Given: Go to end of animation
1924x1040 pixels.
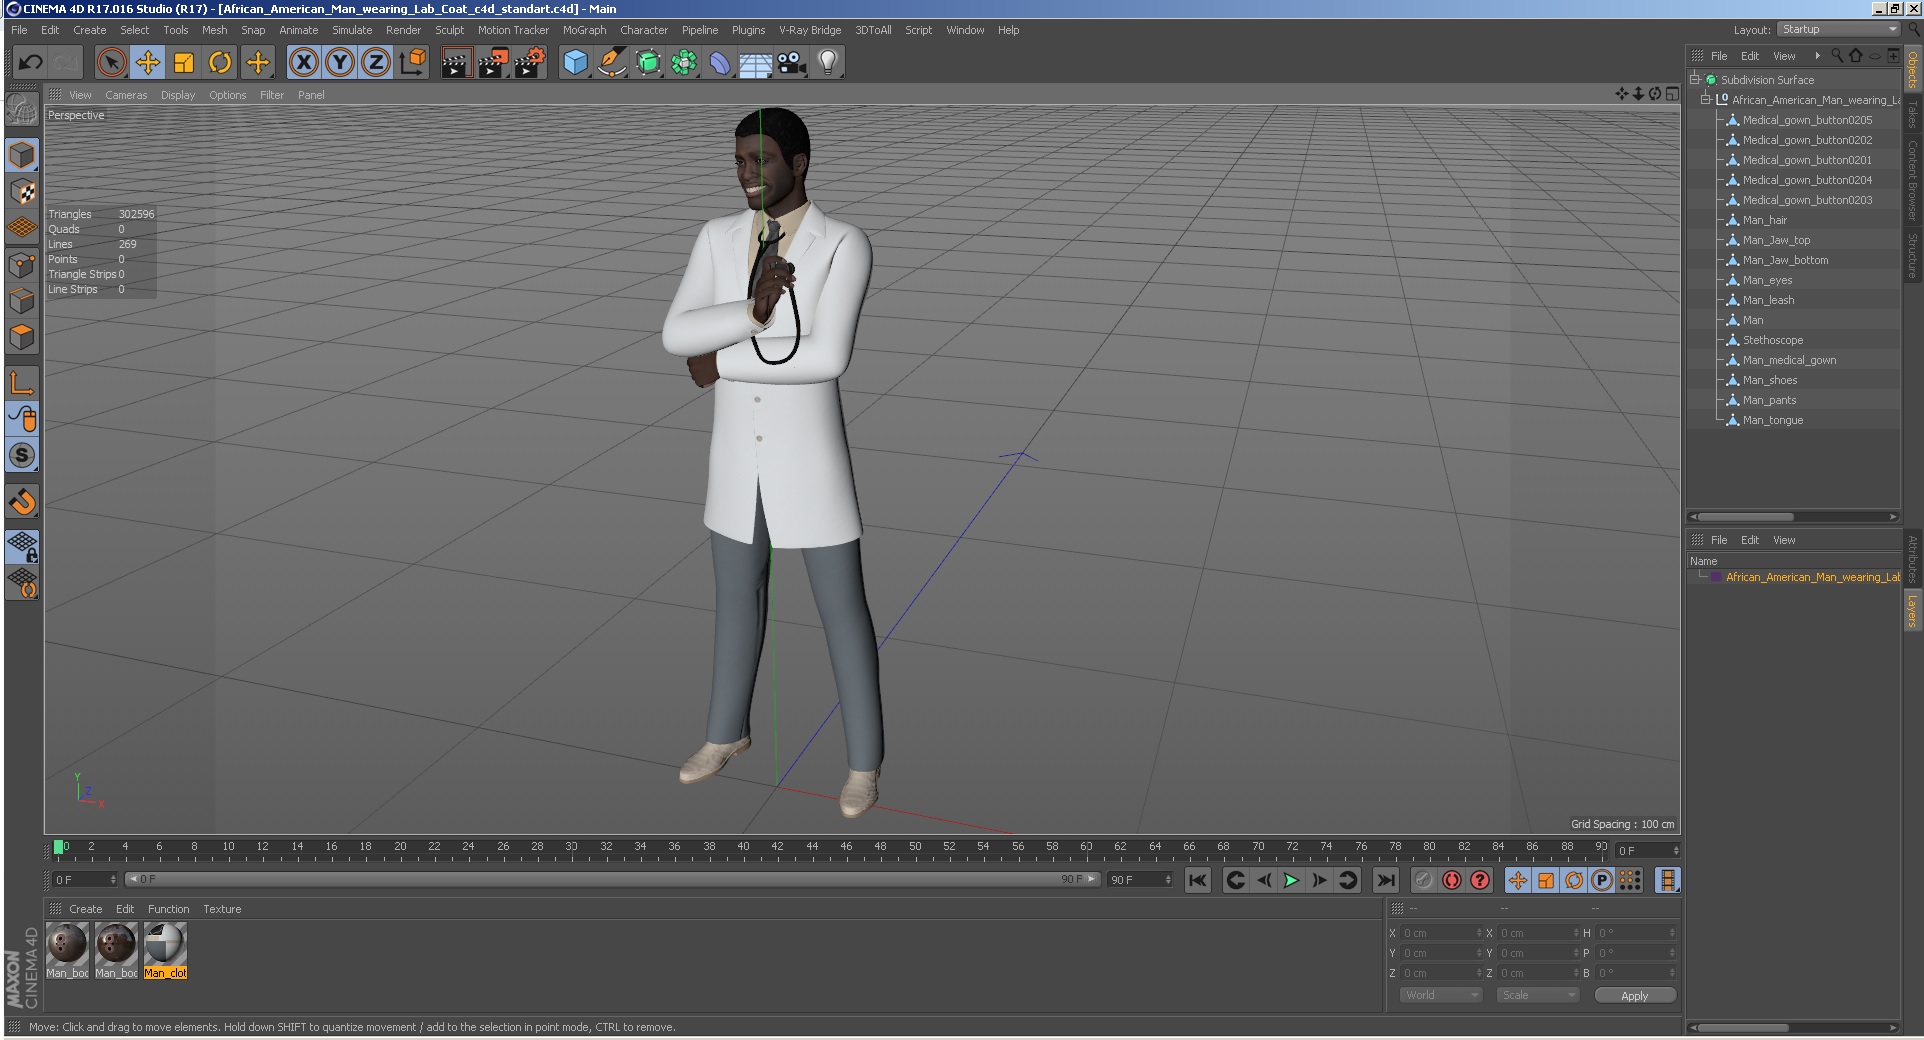Looking at the screenshot, I should [x=1385, y=880].
